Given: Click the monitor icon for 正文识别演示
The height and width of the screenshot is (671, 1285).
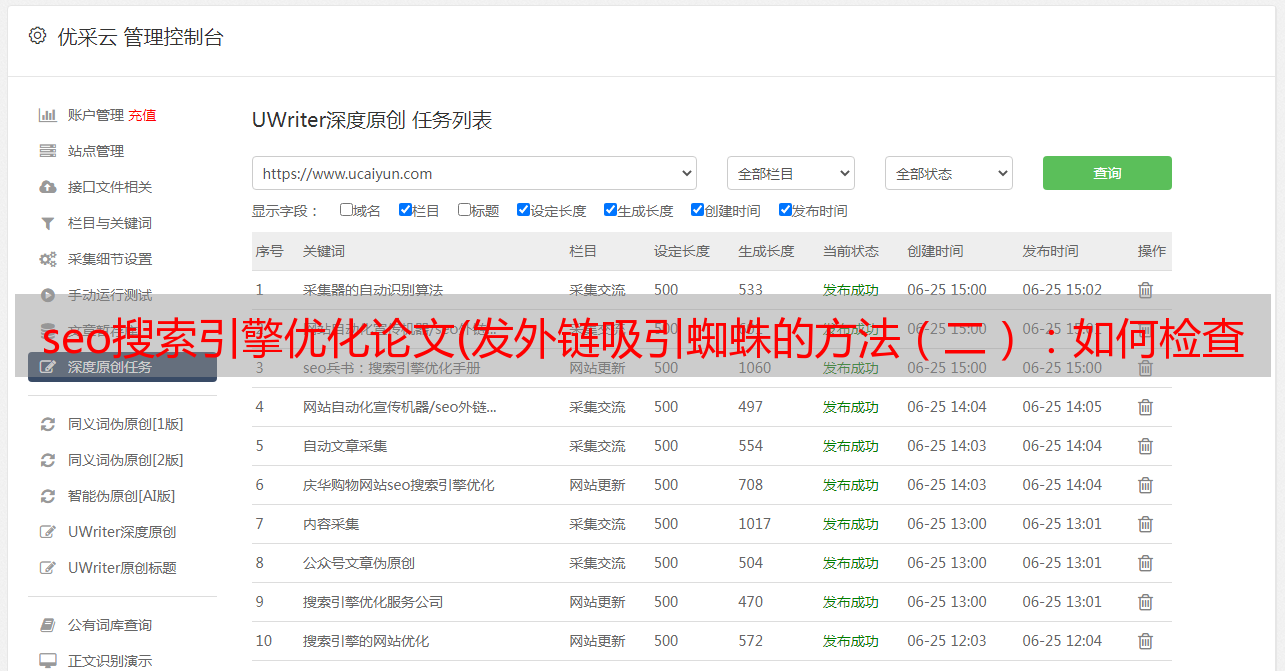Looking at the screenshot, I should [47, 661].
